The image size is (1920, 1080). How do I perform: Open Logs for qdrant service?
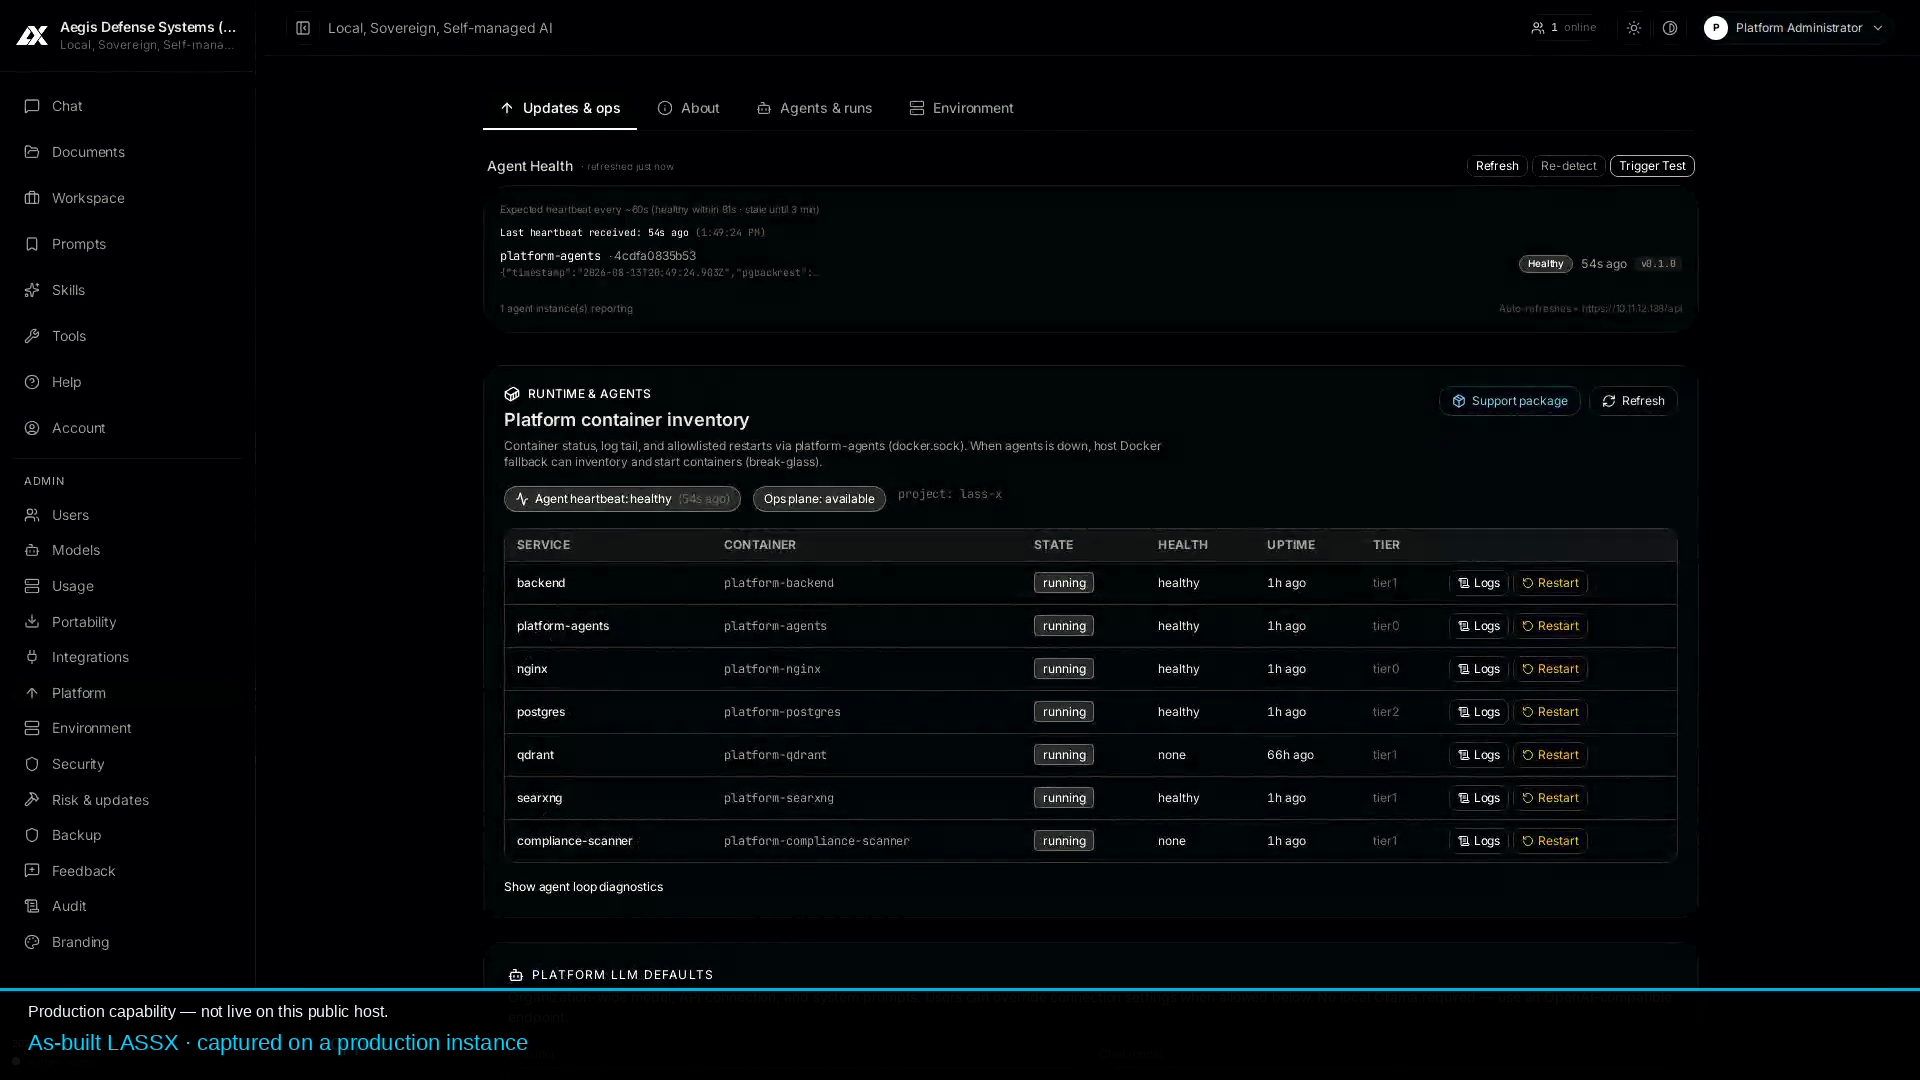click(x=1478, y=755)
